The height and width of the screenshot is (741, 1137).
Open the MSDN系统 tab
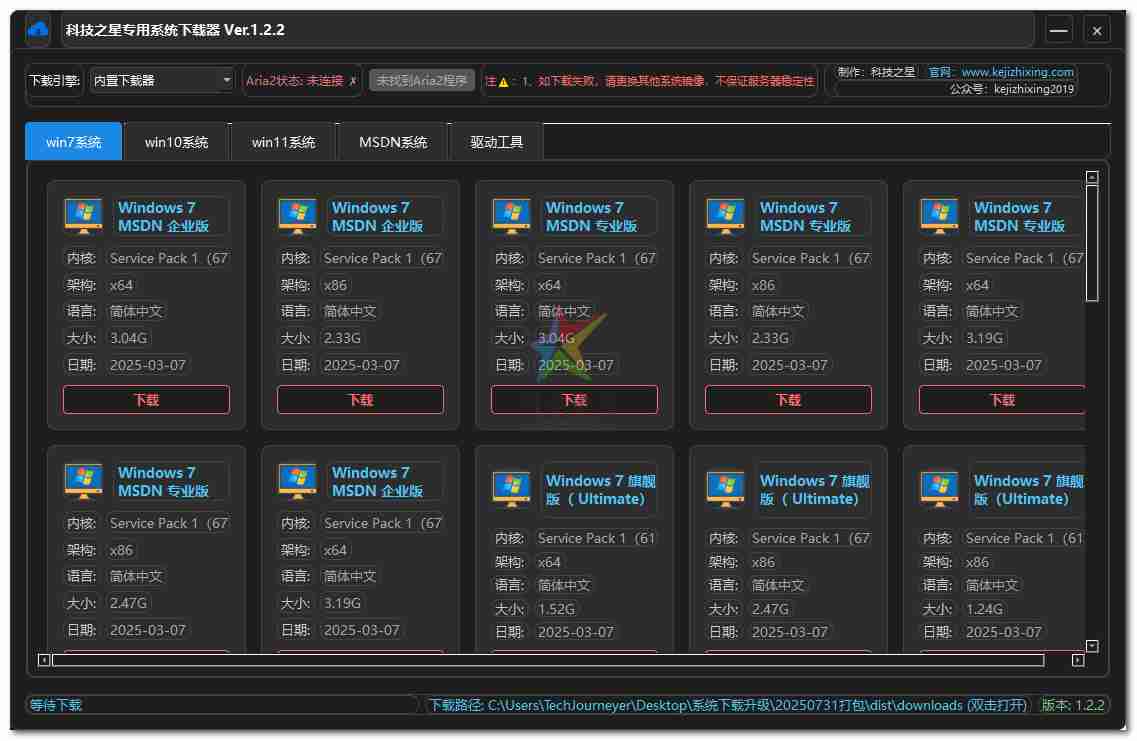pos(393,142)
